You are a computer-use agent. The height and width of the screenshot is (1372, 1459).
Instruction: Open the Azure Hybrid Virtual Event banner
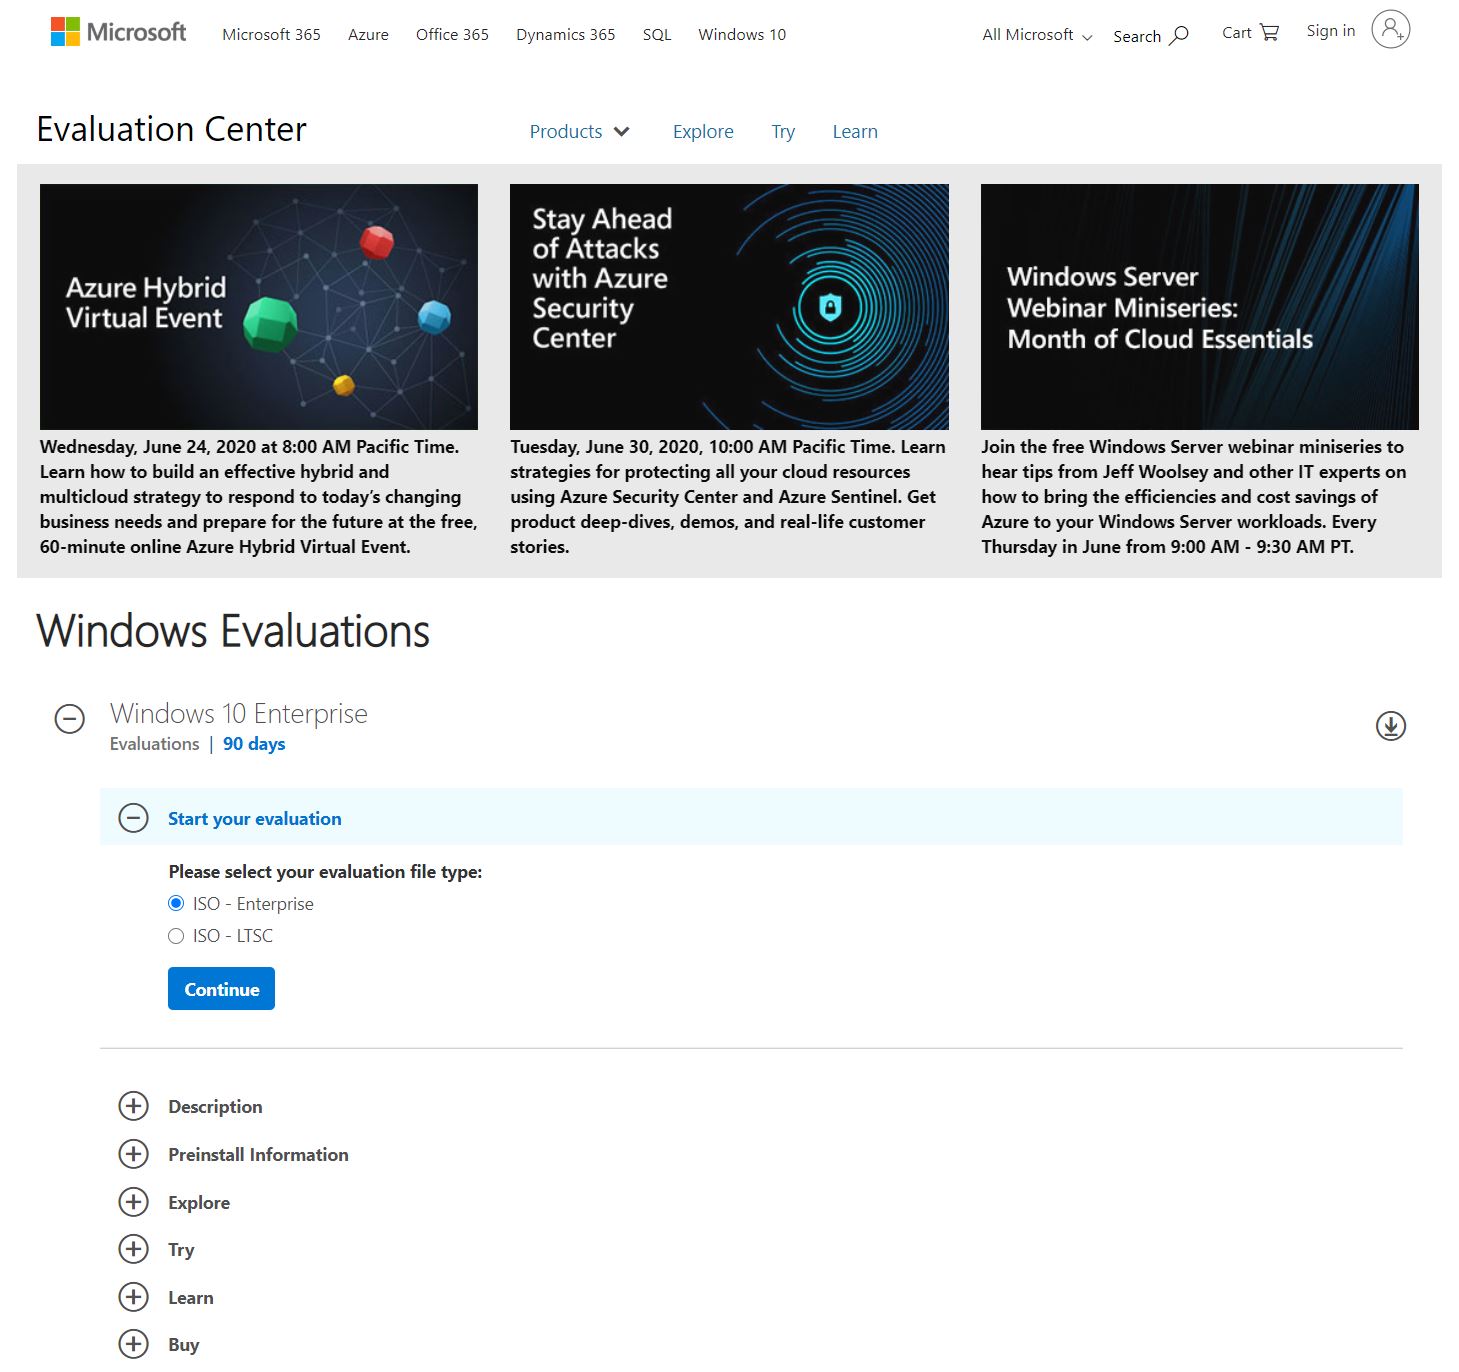tap(259, 307)
